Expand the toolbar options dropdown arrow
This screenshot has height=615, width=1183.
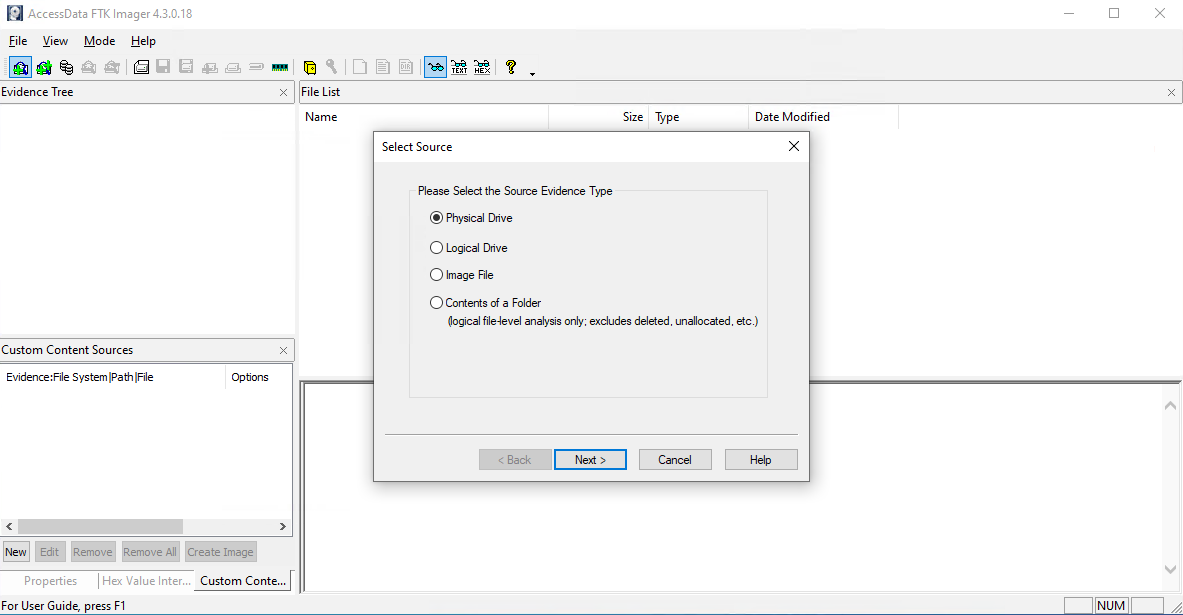click(x=532, y=73)
